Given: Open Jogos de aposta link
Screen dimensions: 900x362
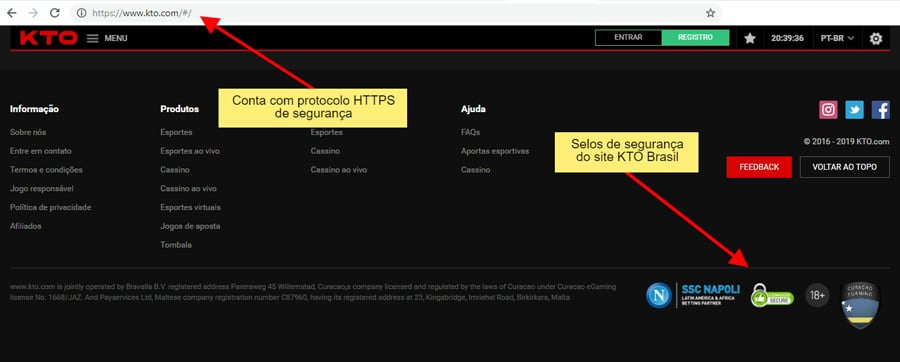Looking at the screenshot, I should click(x=190, y=226).
